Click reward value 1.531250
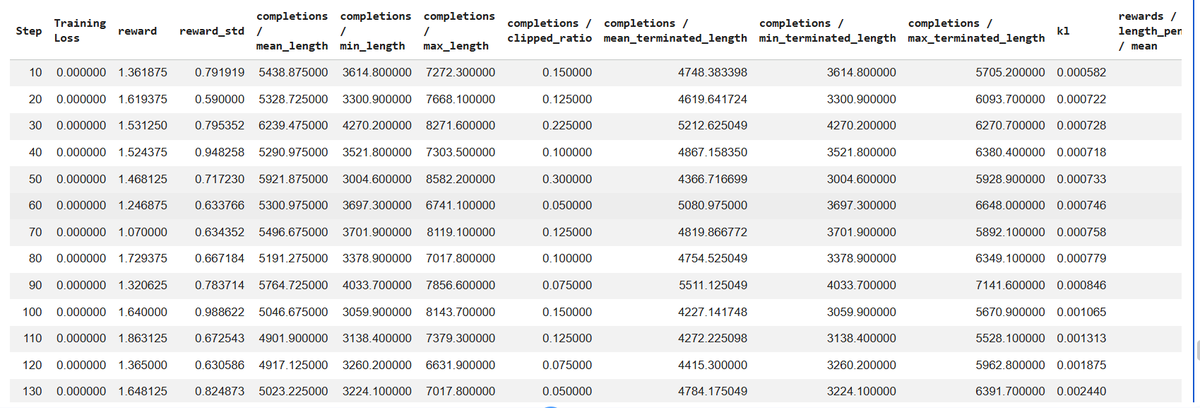Screen dimensions: 1200x408 coord(142,126)
